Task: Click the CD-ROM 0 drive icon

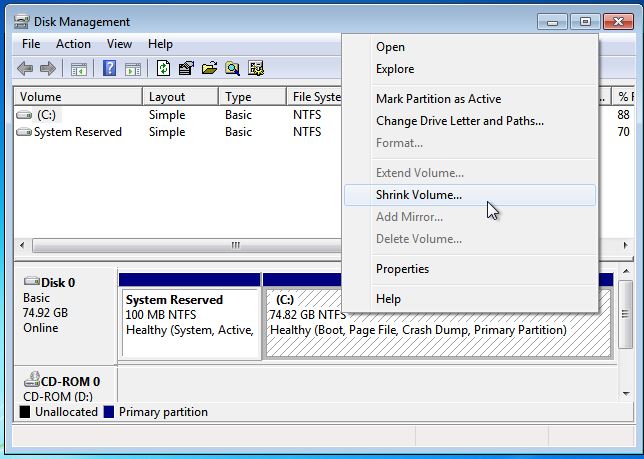Action: pos(32,380)
